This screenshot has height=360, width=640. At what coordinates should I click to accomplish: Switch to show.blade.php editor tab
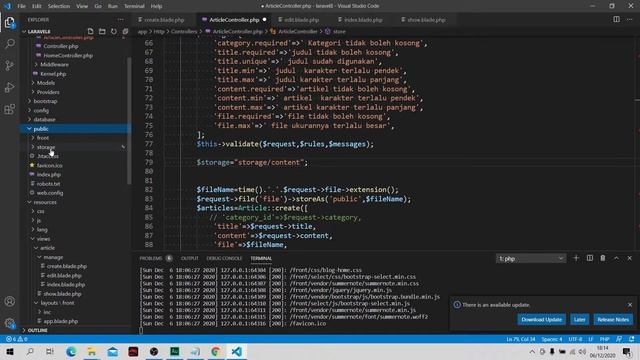pyautogui.click(x=426, y=20)
